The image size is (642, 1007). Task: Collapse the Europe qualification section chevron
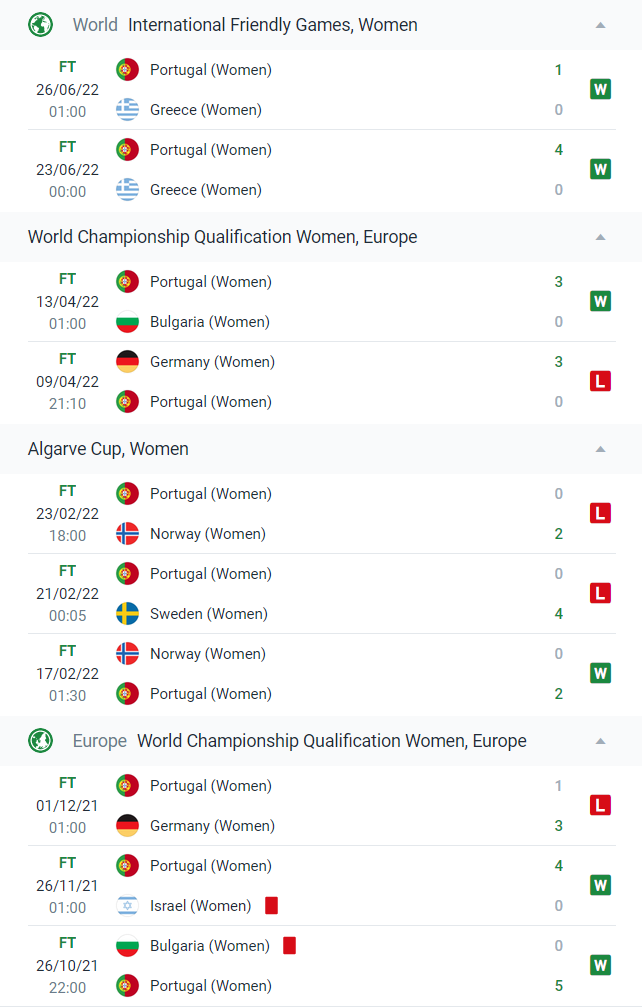600,741
